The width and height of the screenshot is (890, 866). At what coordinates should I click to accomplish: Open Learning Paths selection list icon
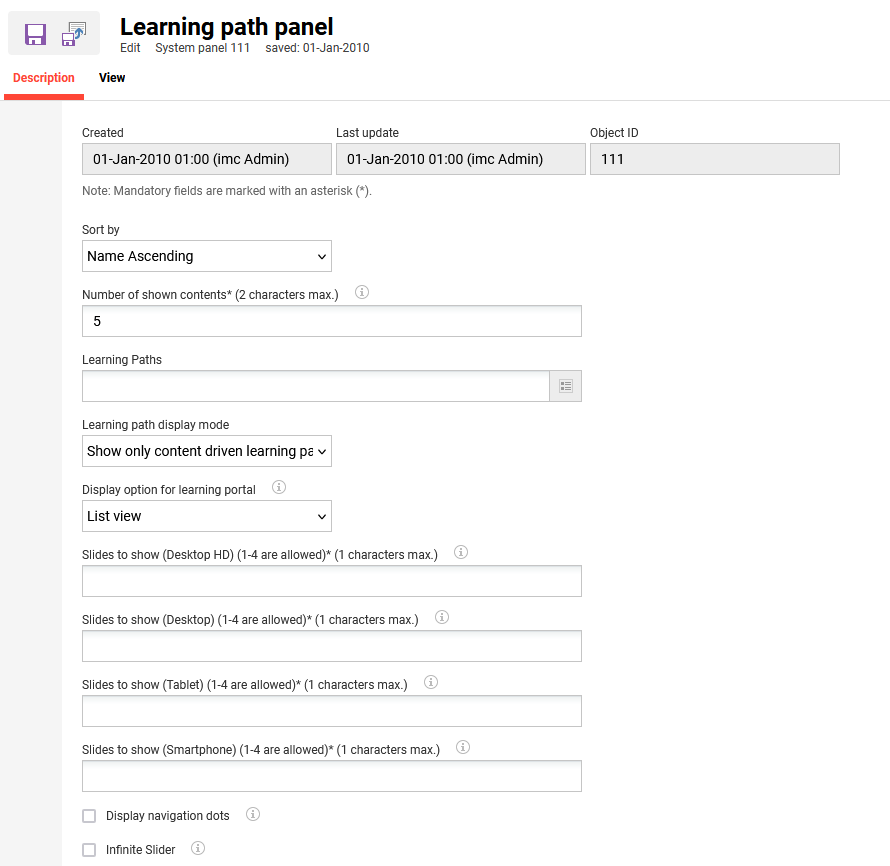pyautogui.click(x=566, y=386)
